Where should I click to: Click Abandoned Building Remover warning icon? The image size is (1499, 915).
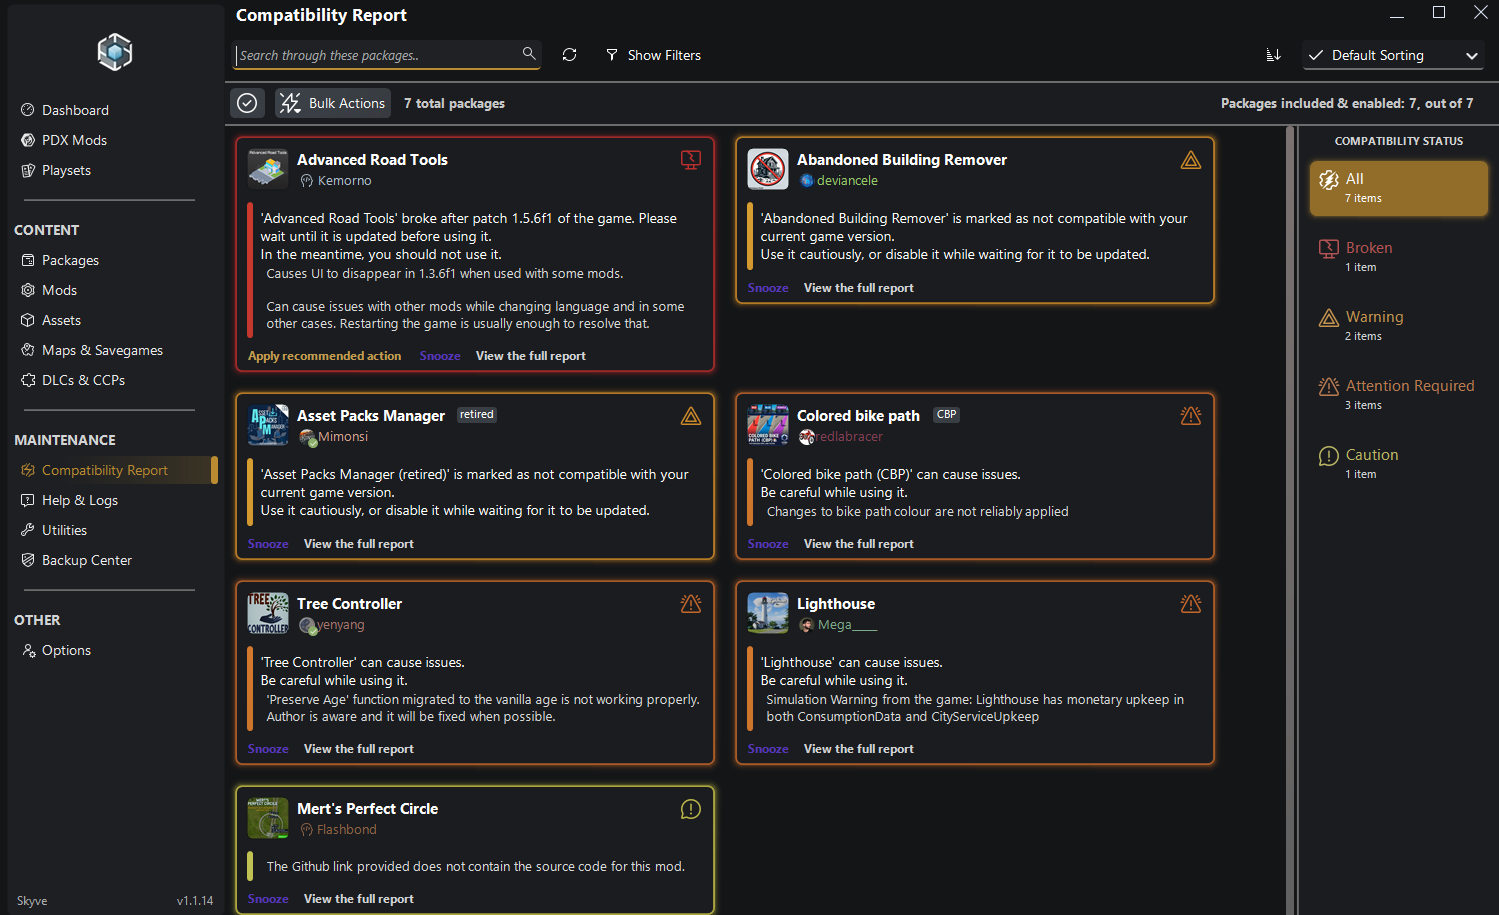click(1191, 160)
